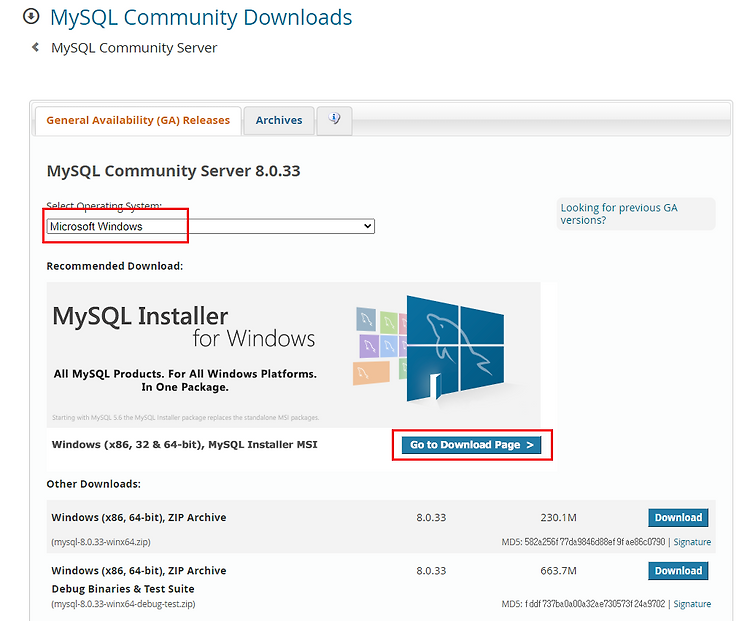
Task: Download the 663.7M Debug Binaries ZIP
Action: click(x=678, y=571)
